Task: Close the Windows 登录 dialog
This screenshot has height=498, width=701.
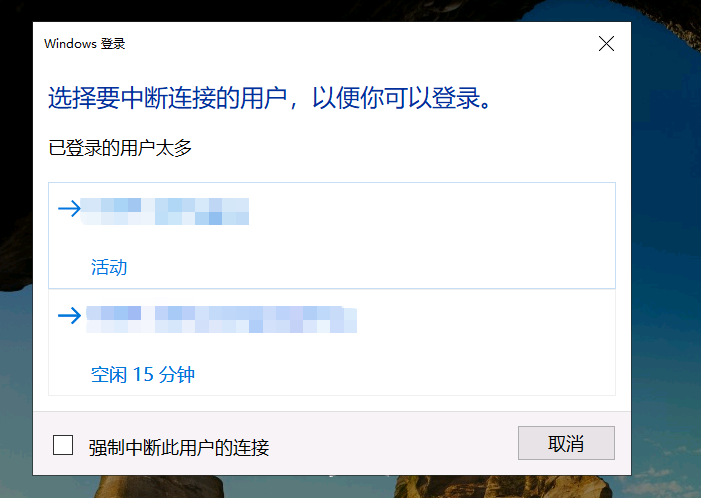Action: (x=606, y=44)
